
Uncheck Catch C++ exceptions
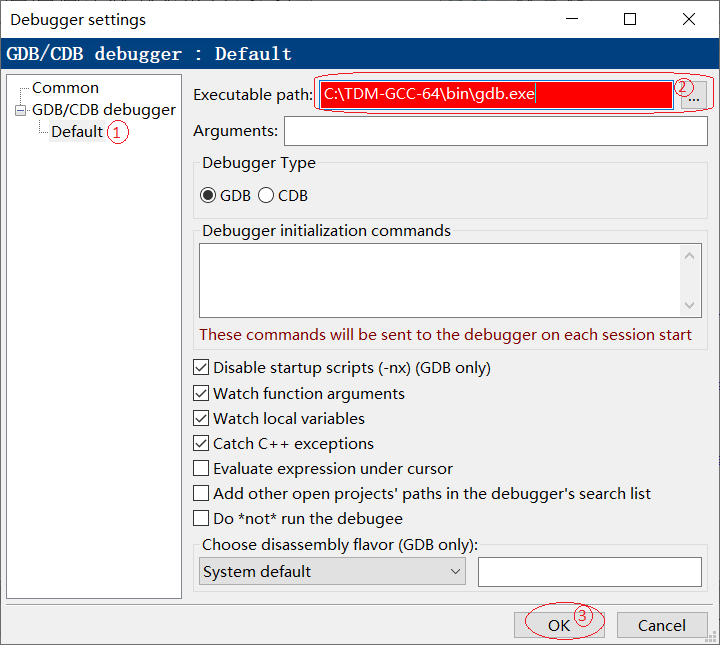(x=201, y=443)
